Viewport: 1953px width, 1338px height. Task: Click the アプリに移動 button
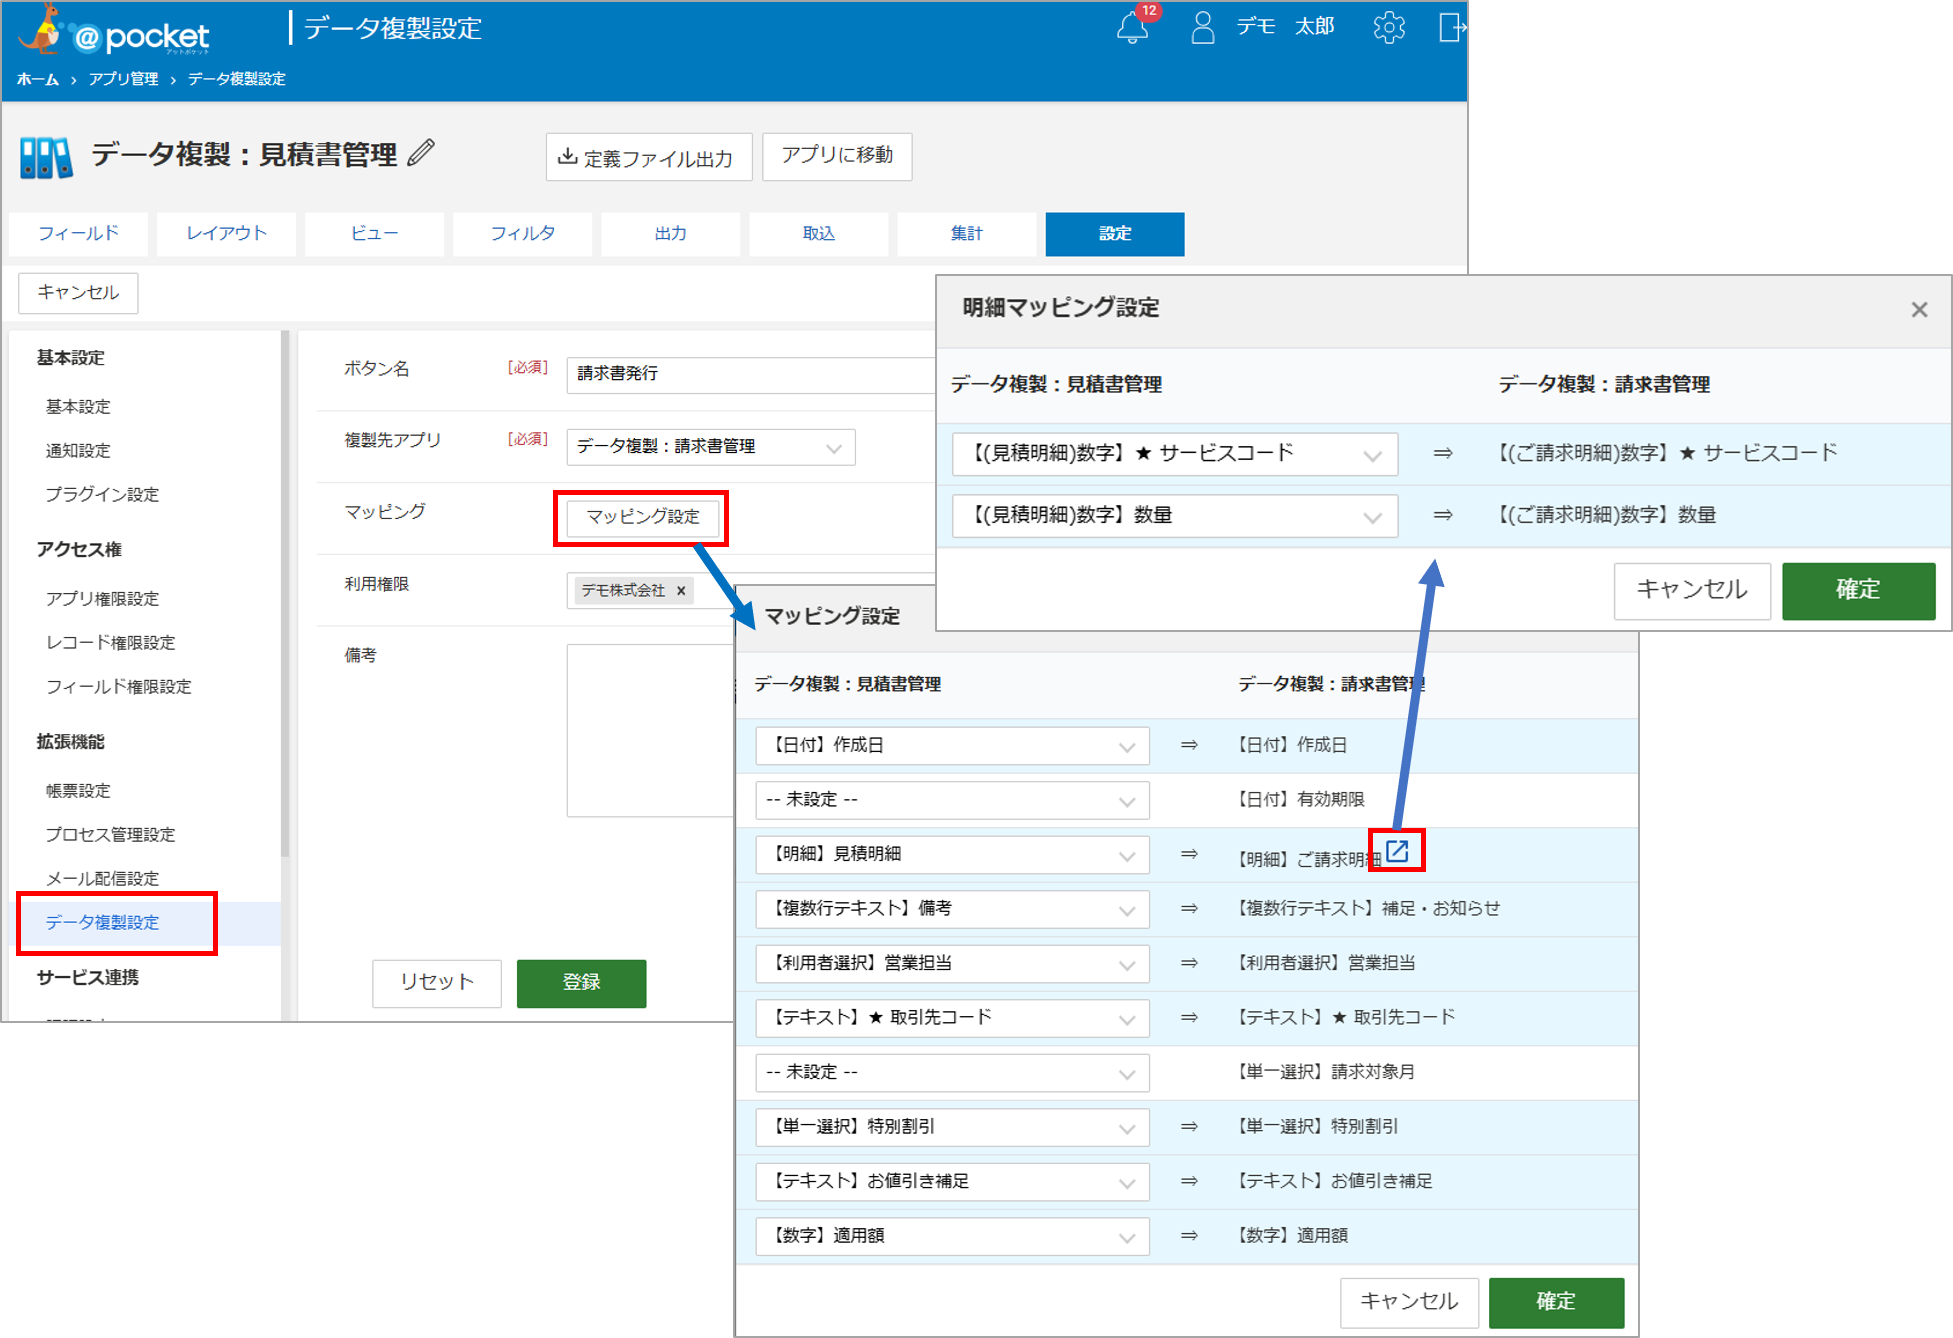click(837, 156)
